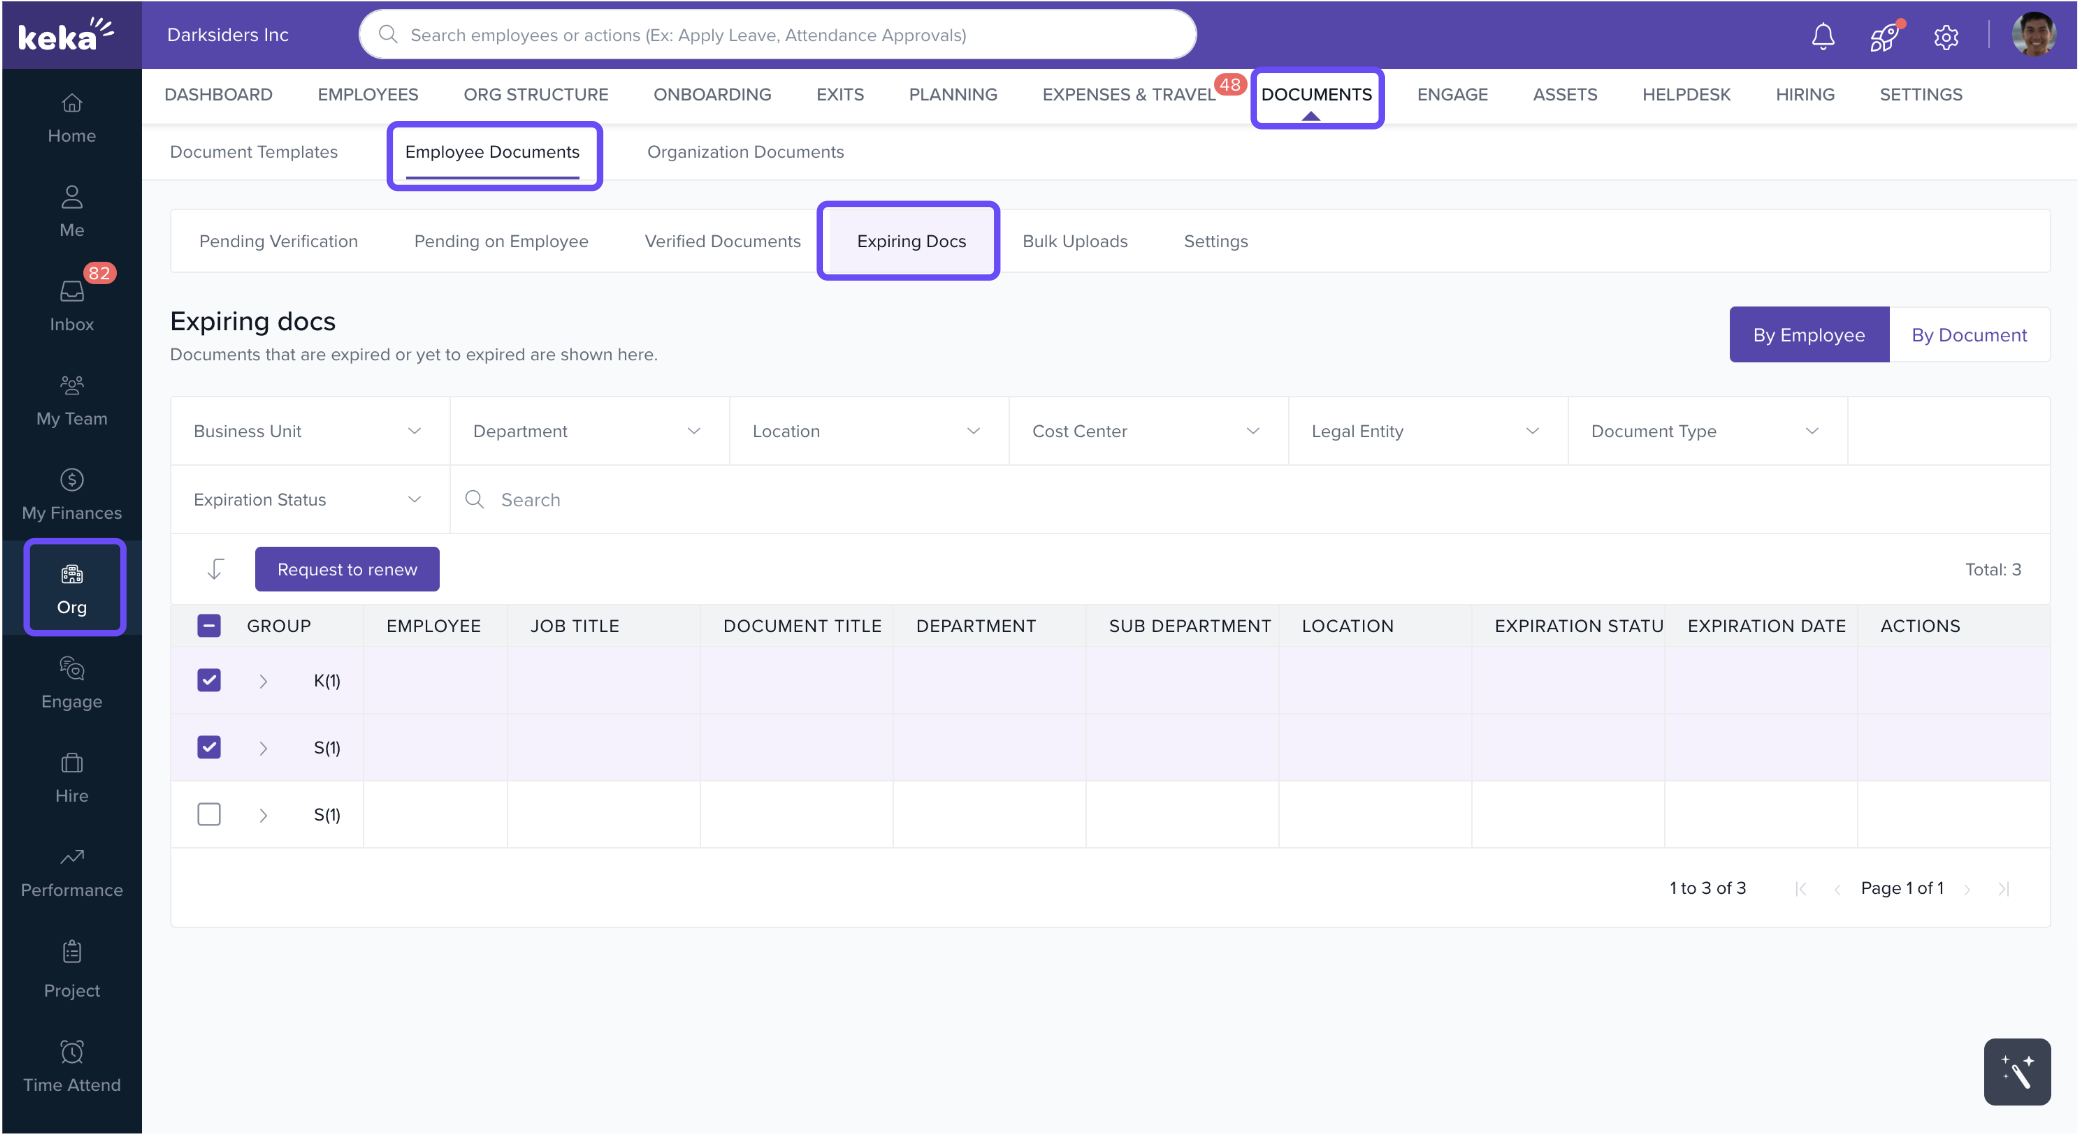Open the Business Unit filter dropdown
The image size is (2082, 1135).
coord(309,431)
